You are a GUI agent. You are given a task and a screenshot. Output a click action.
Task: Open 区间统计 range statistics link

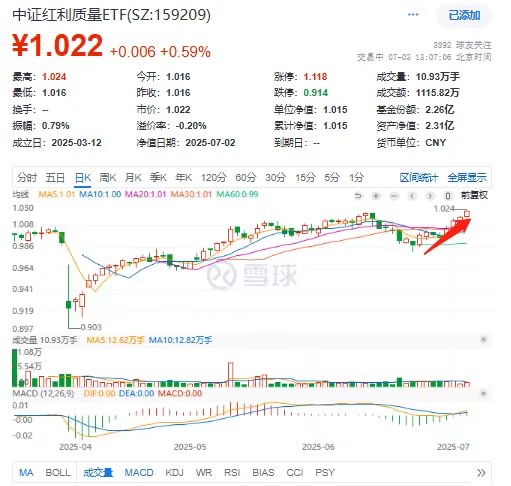(419, 177)
